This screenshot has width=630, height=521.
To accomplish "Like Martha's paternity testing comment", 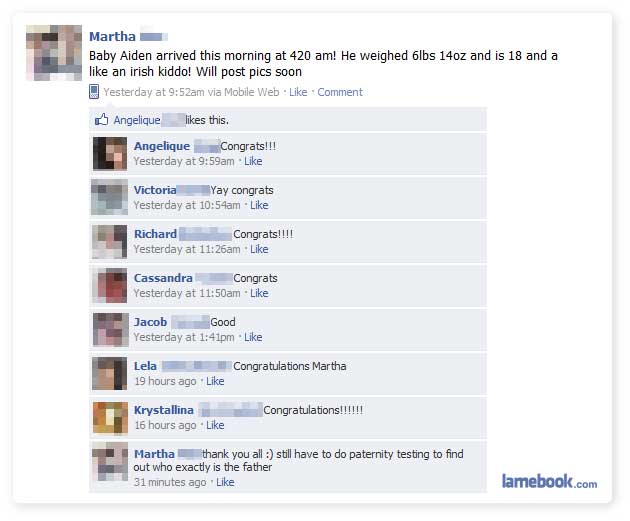I will (225, 482).
